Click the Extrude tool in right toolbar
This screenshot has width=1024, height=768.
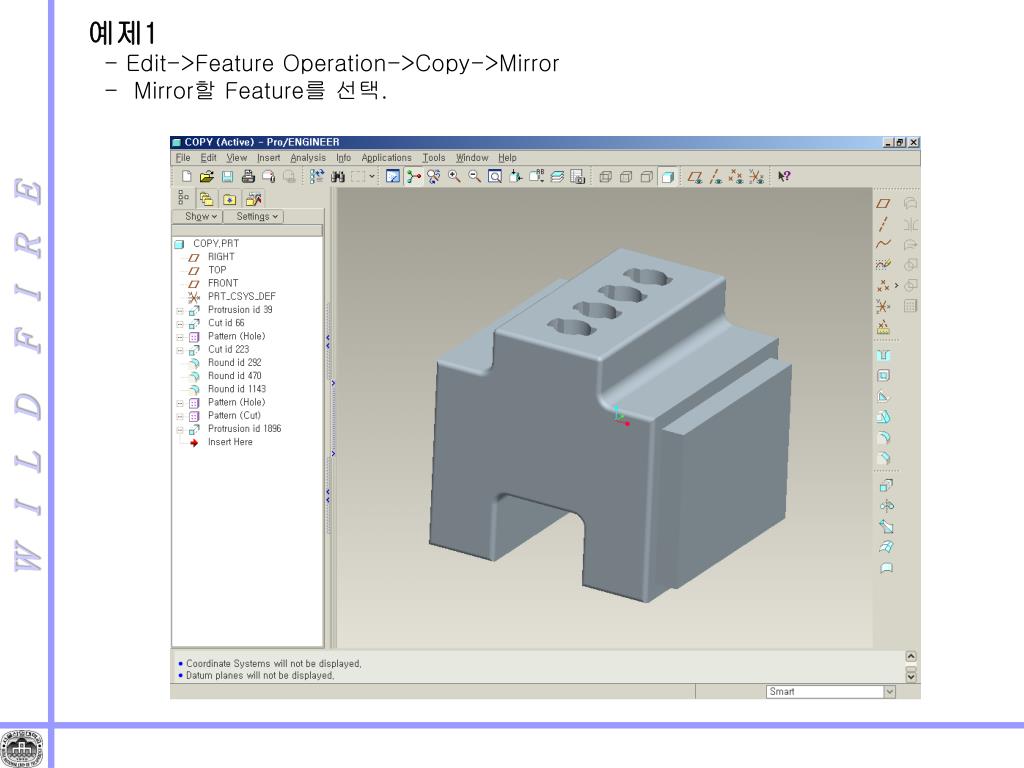(x=884, y=485)
